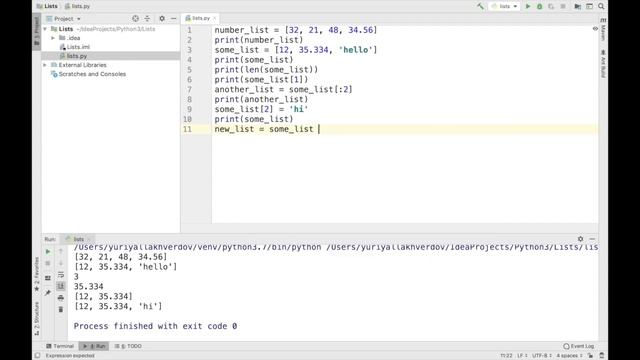This screenshot has width=640, height=360.
Task: Click the layout window icon beside search
Action: point(589,6)
